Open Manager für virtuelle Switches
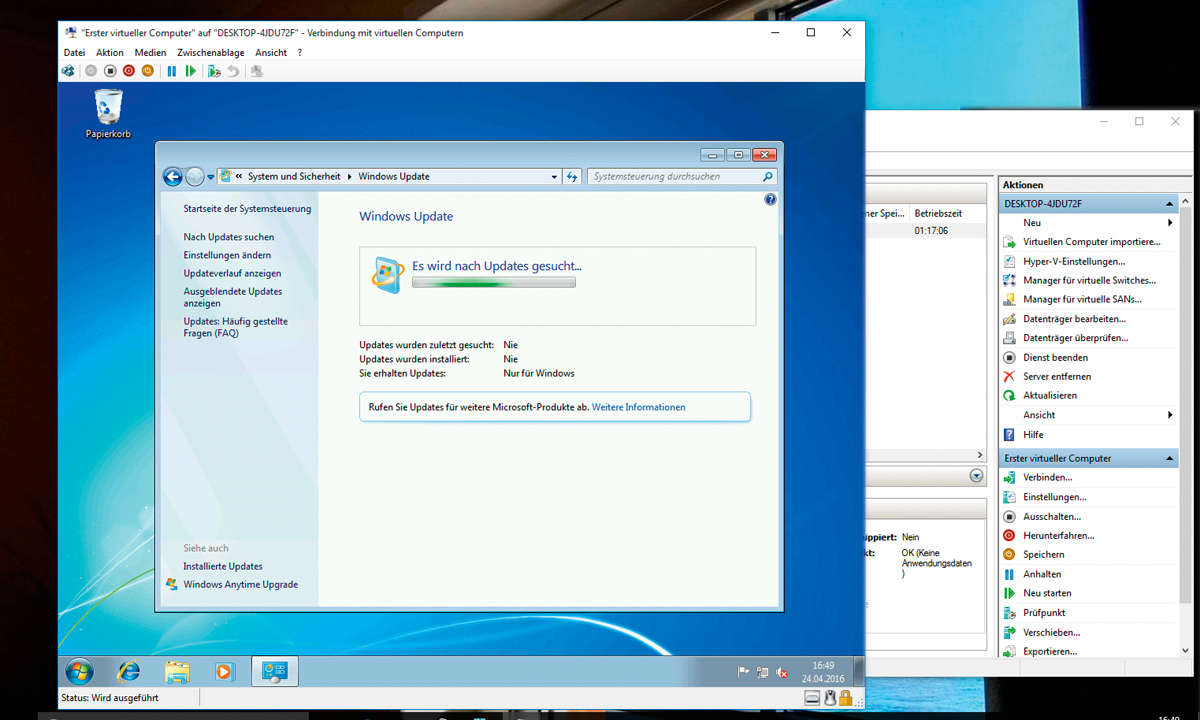Viewport: 1200px width, 720px height. point(1089,280)
